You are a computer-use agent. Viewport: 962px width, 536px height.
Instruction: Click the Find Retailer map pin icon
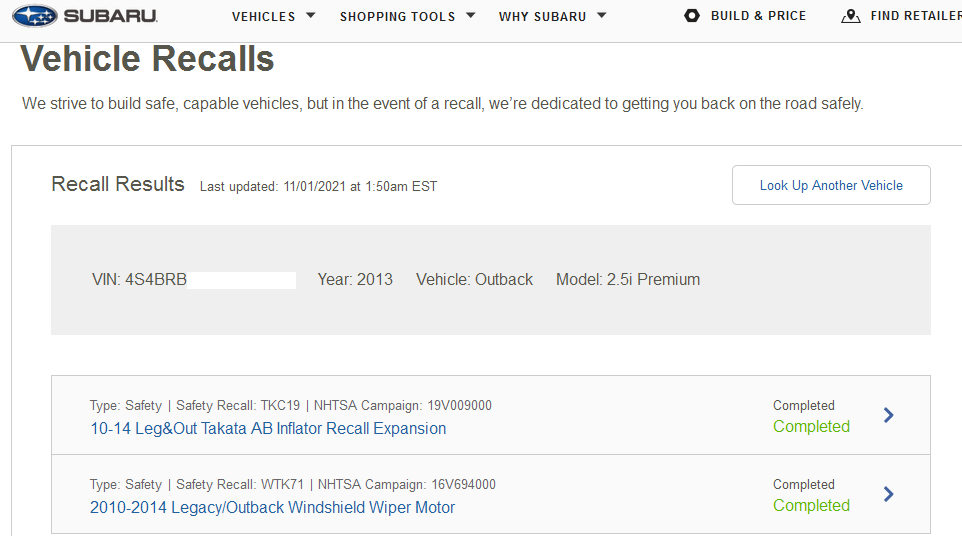[851, 16]
